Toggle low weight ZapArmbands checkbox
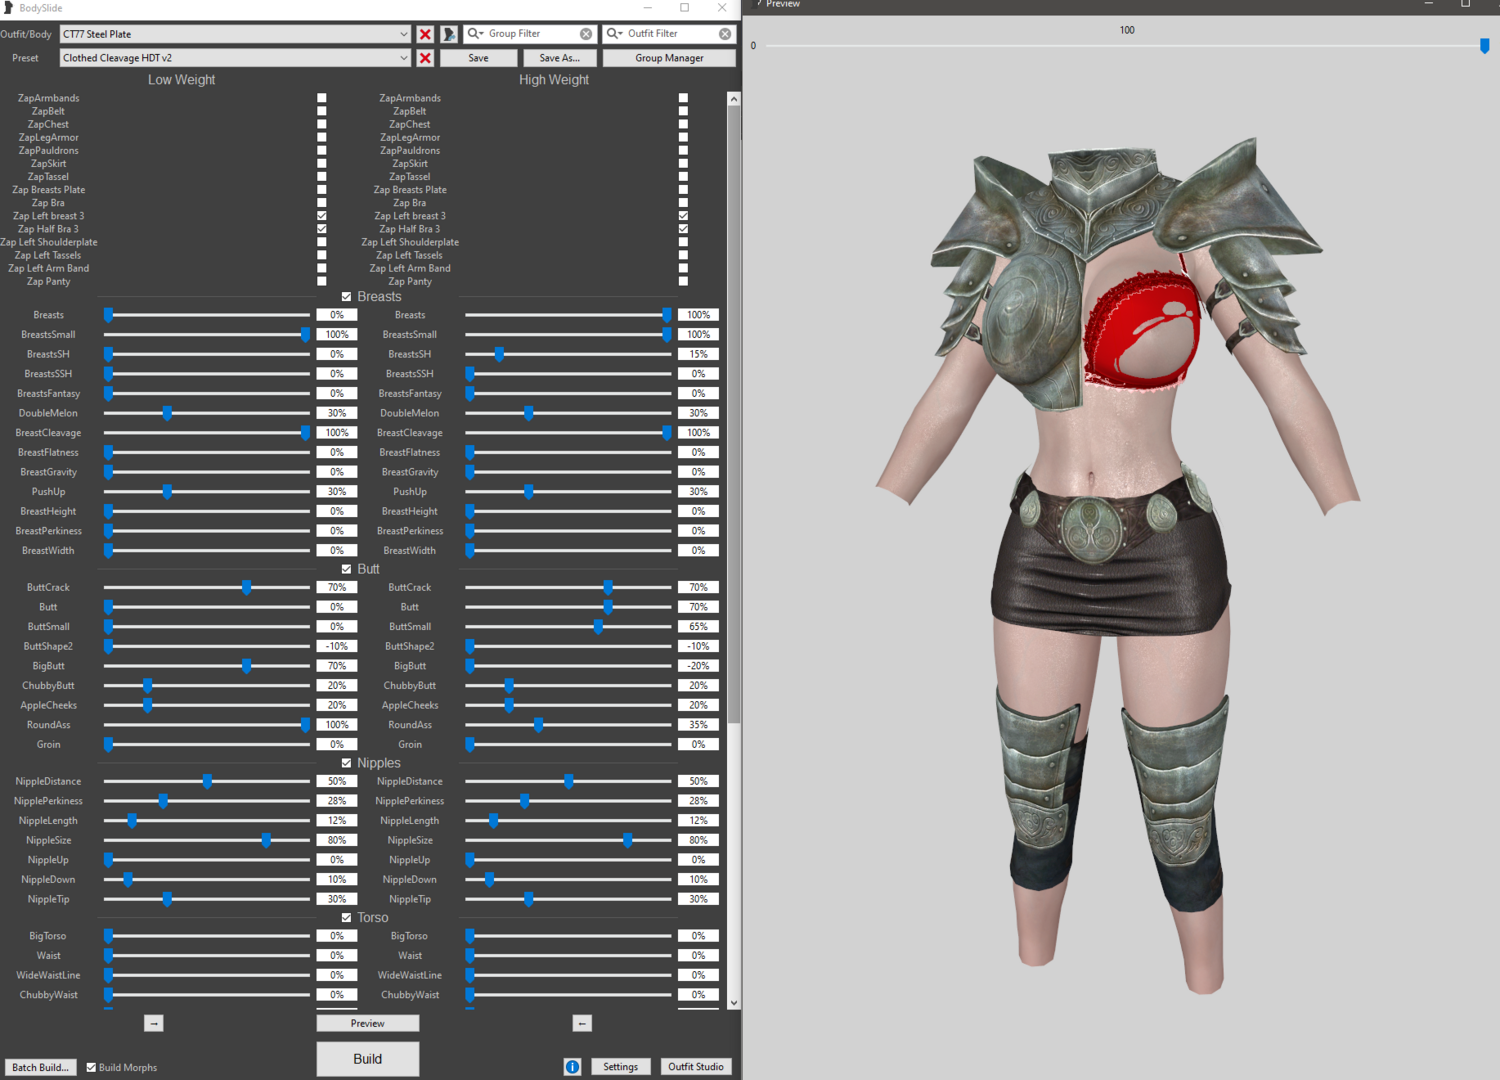1500x1080 pixels. click(322, 98)
